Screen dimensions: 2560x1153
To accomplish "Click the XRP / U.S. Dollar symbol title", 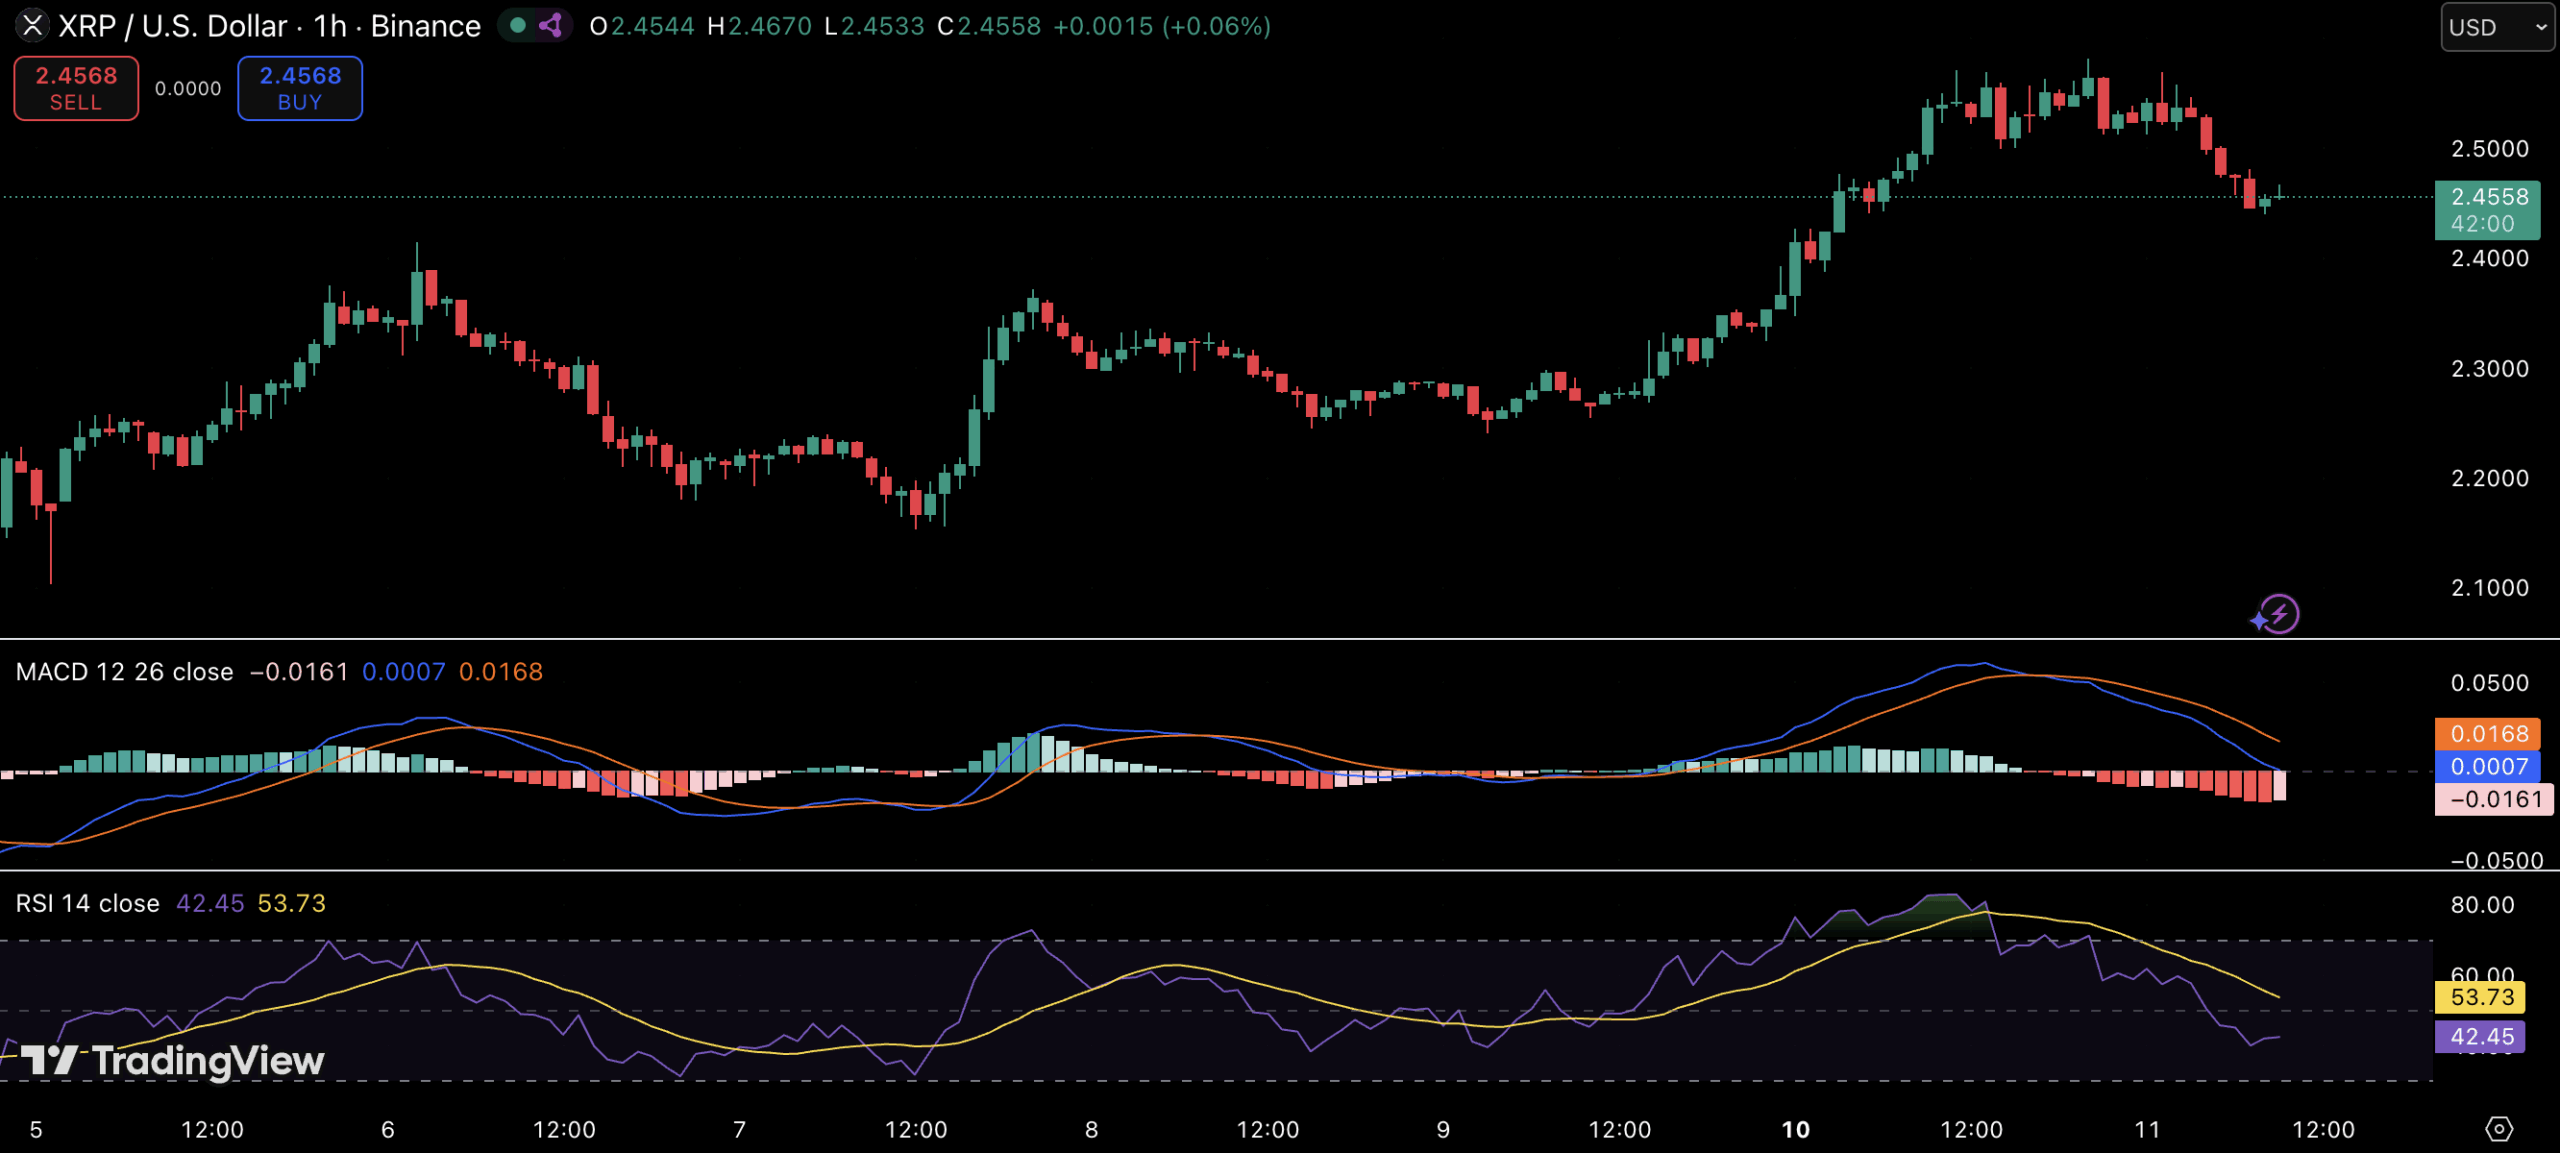I will (172, 26).
